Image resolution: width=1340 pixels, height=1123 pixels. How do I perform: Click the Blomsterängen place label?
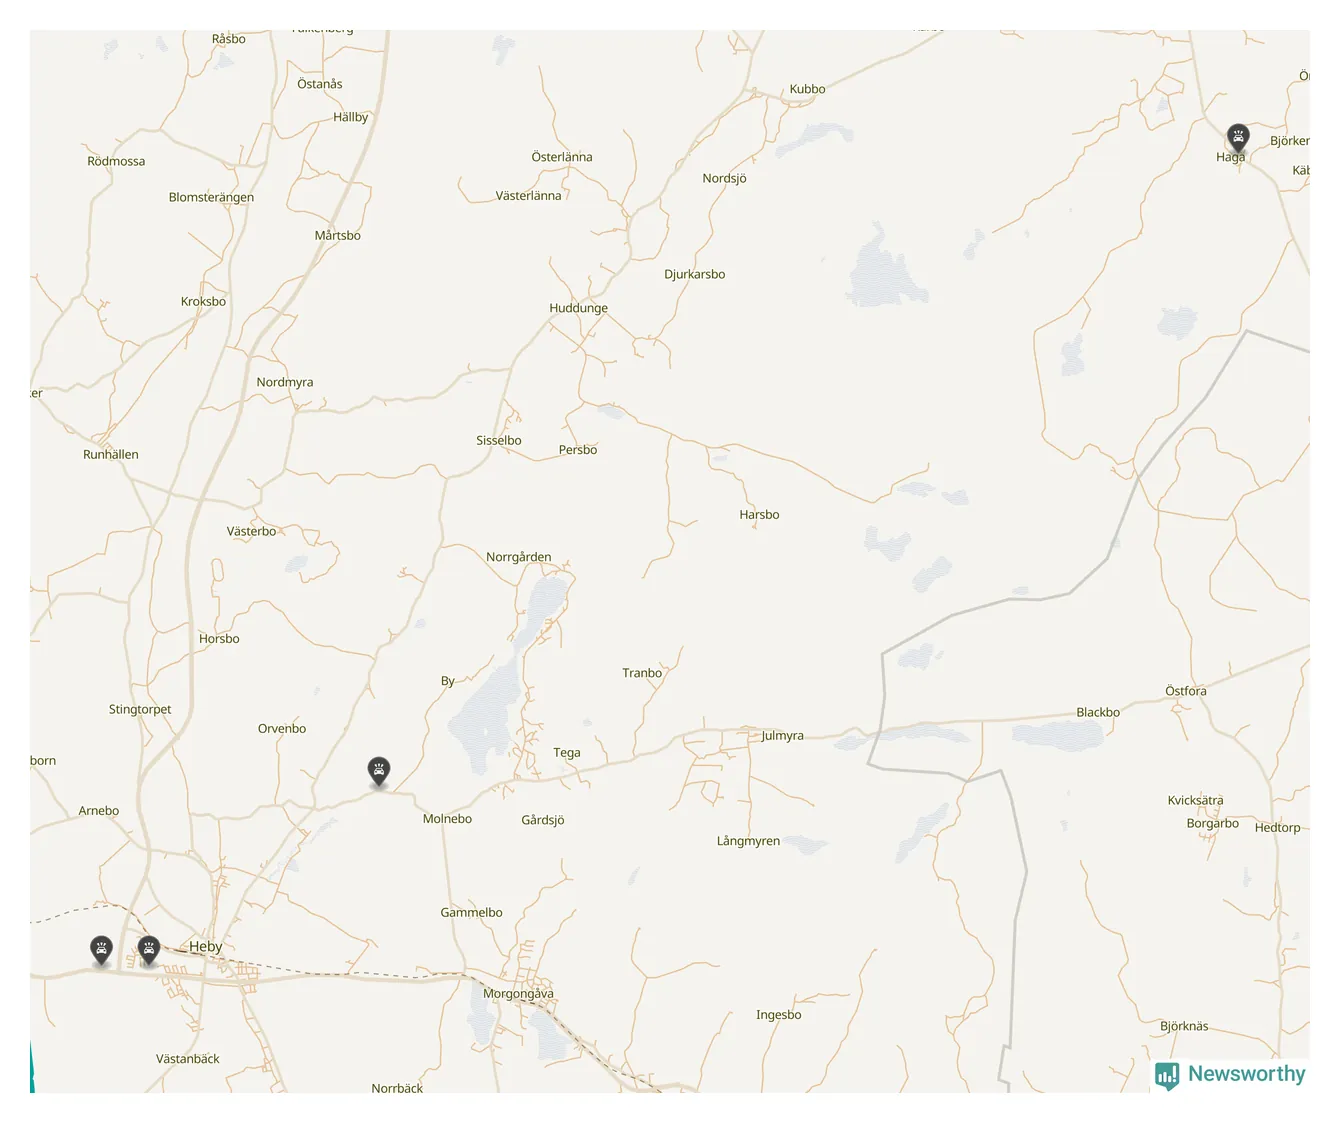tap(211, 197)
